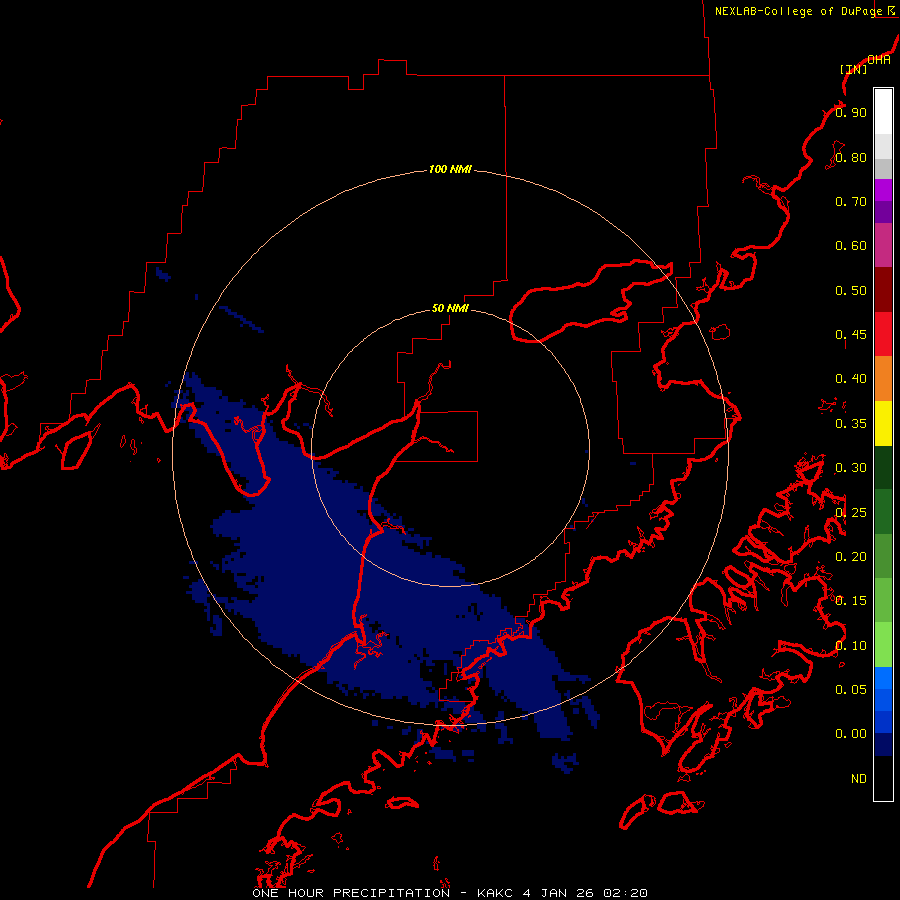Viewport: 900px width, 900px height.
Task: Click the yellow 0.35 legend swatch
Action: click(883, 423)
